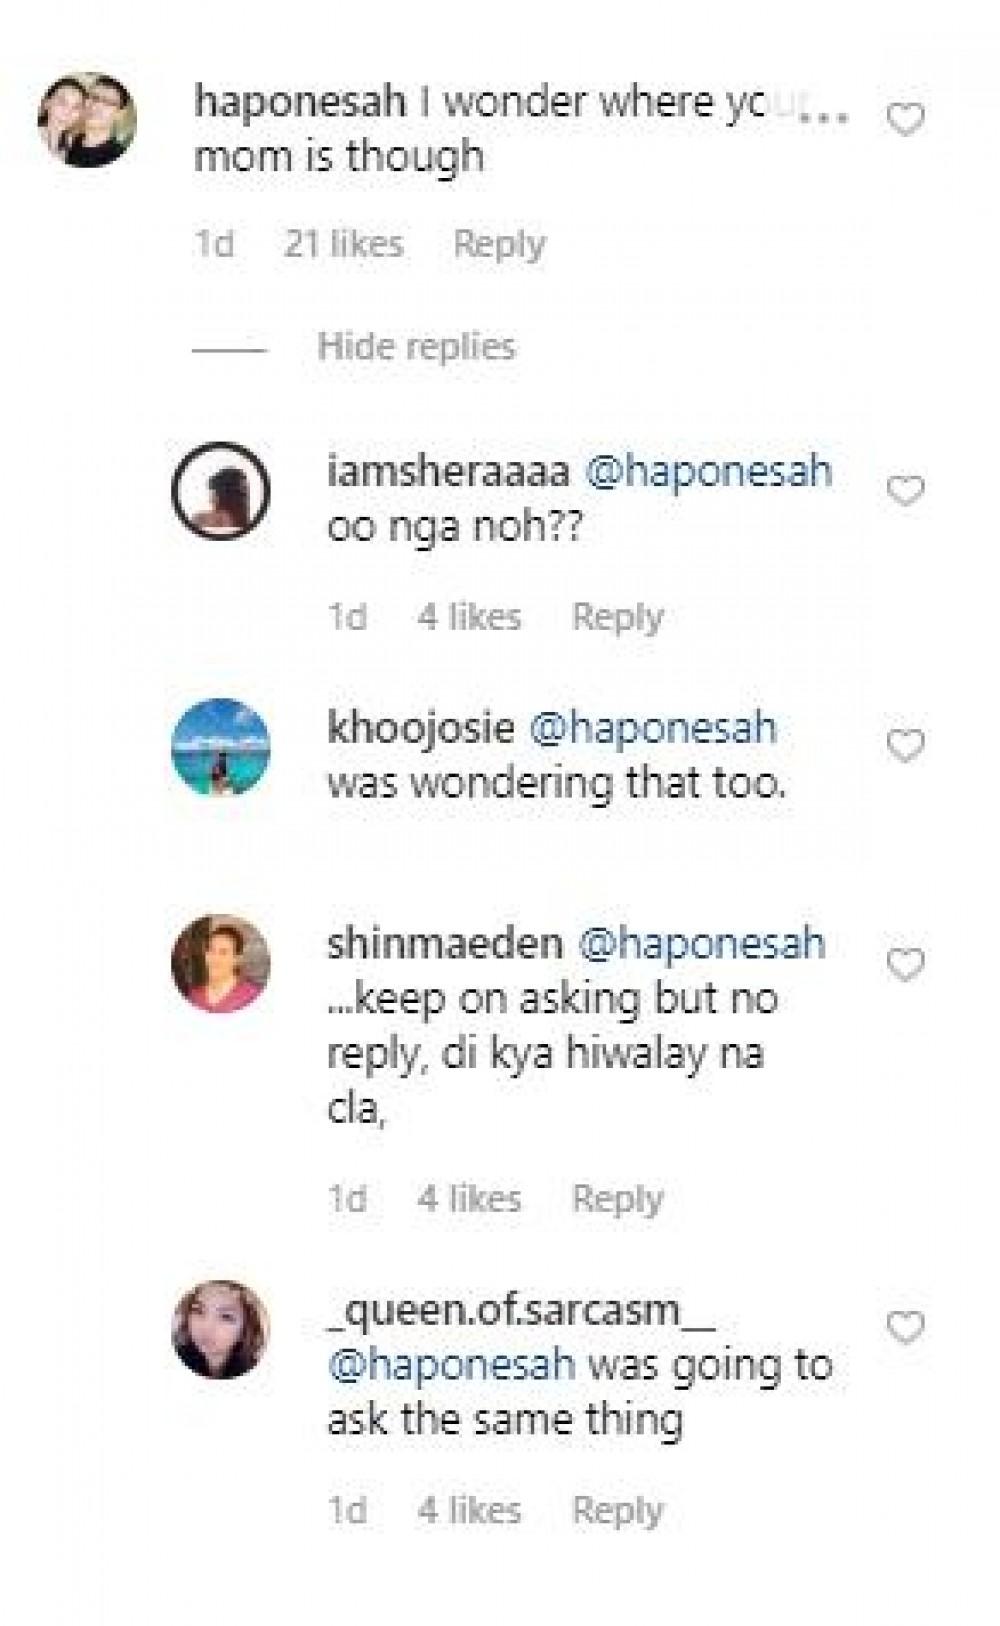Viewport: 1000px width, 1626px height.
Task: Heart shinmaeden's reply
Action: [x=906, y=964]
